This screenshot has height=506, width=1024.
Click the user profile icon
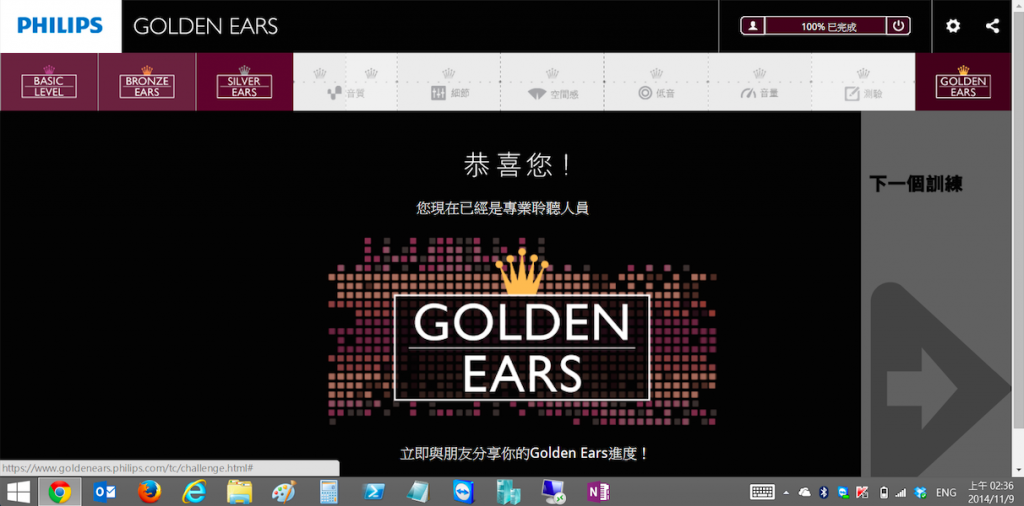pos(753,26)
